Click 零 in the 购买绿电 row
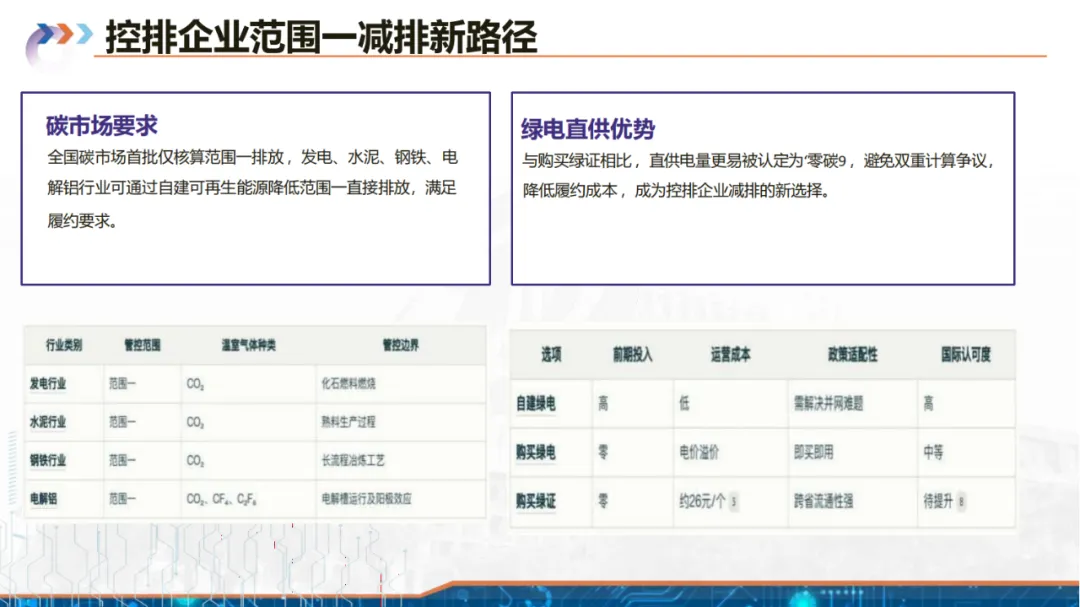 (603, 453)
